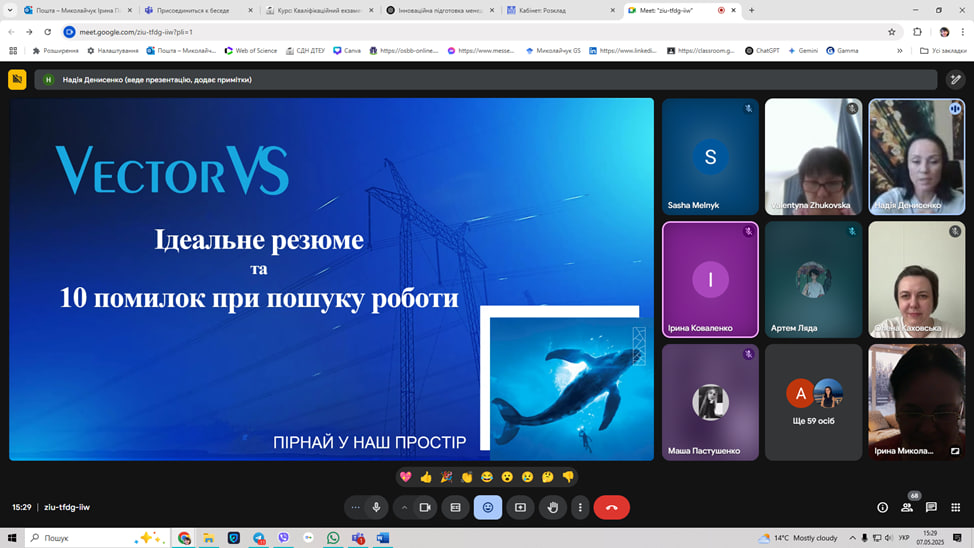Toggle the emoji reactions panel button
Viewport: 974px width, 548px height.
tap(488, 508)
